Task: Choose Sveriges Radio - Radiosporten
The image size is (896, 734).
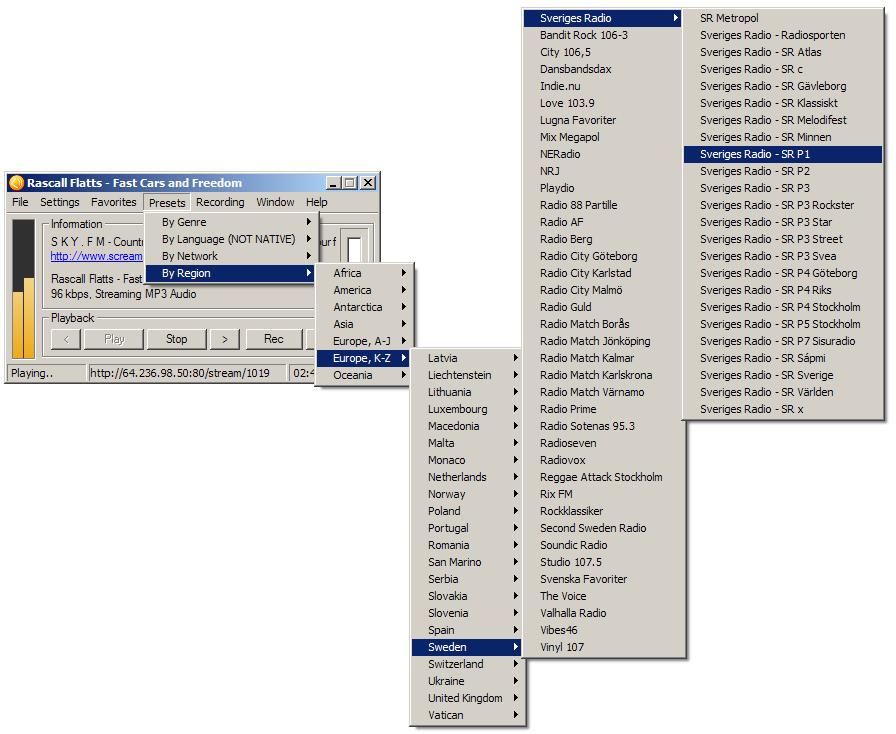Action: (783, 35)
